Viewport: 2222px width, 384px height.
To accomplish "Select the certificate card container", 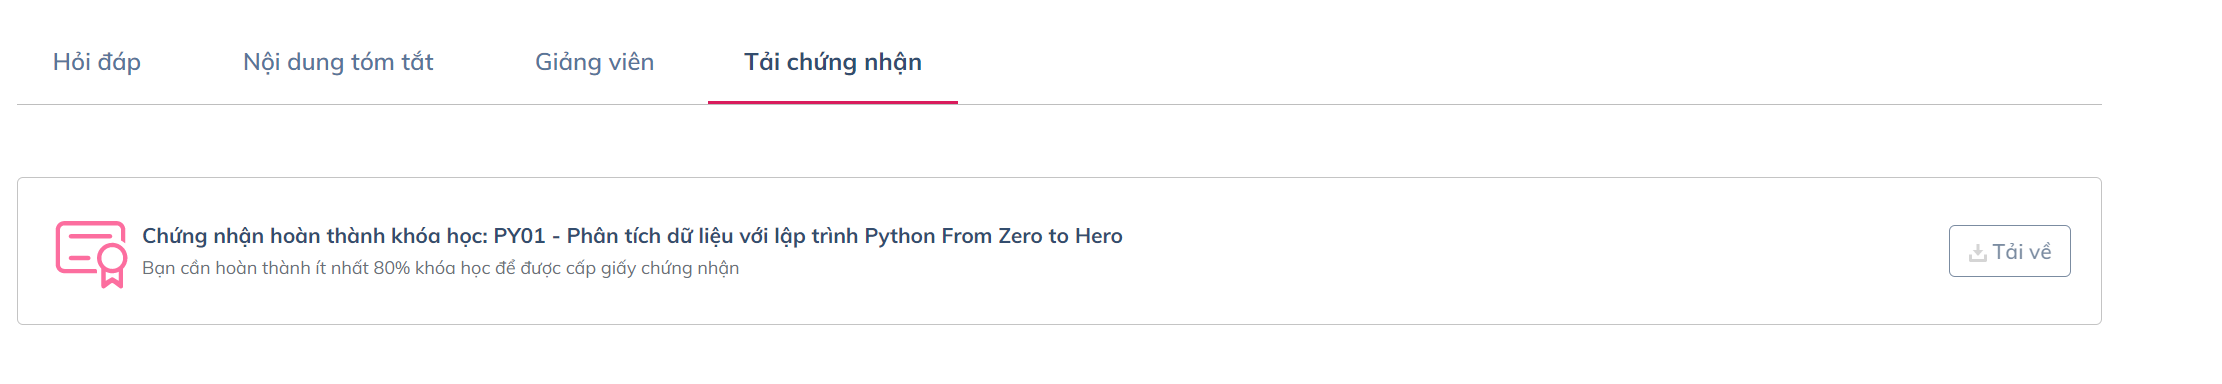I will coord(1059,251).
